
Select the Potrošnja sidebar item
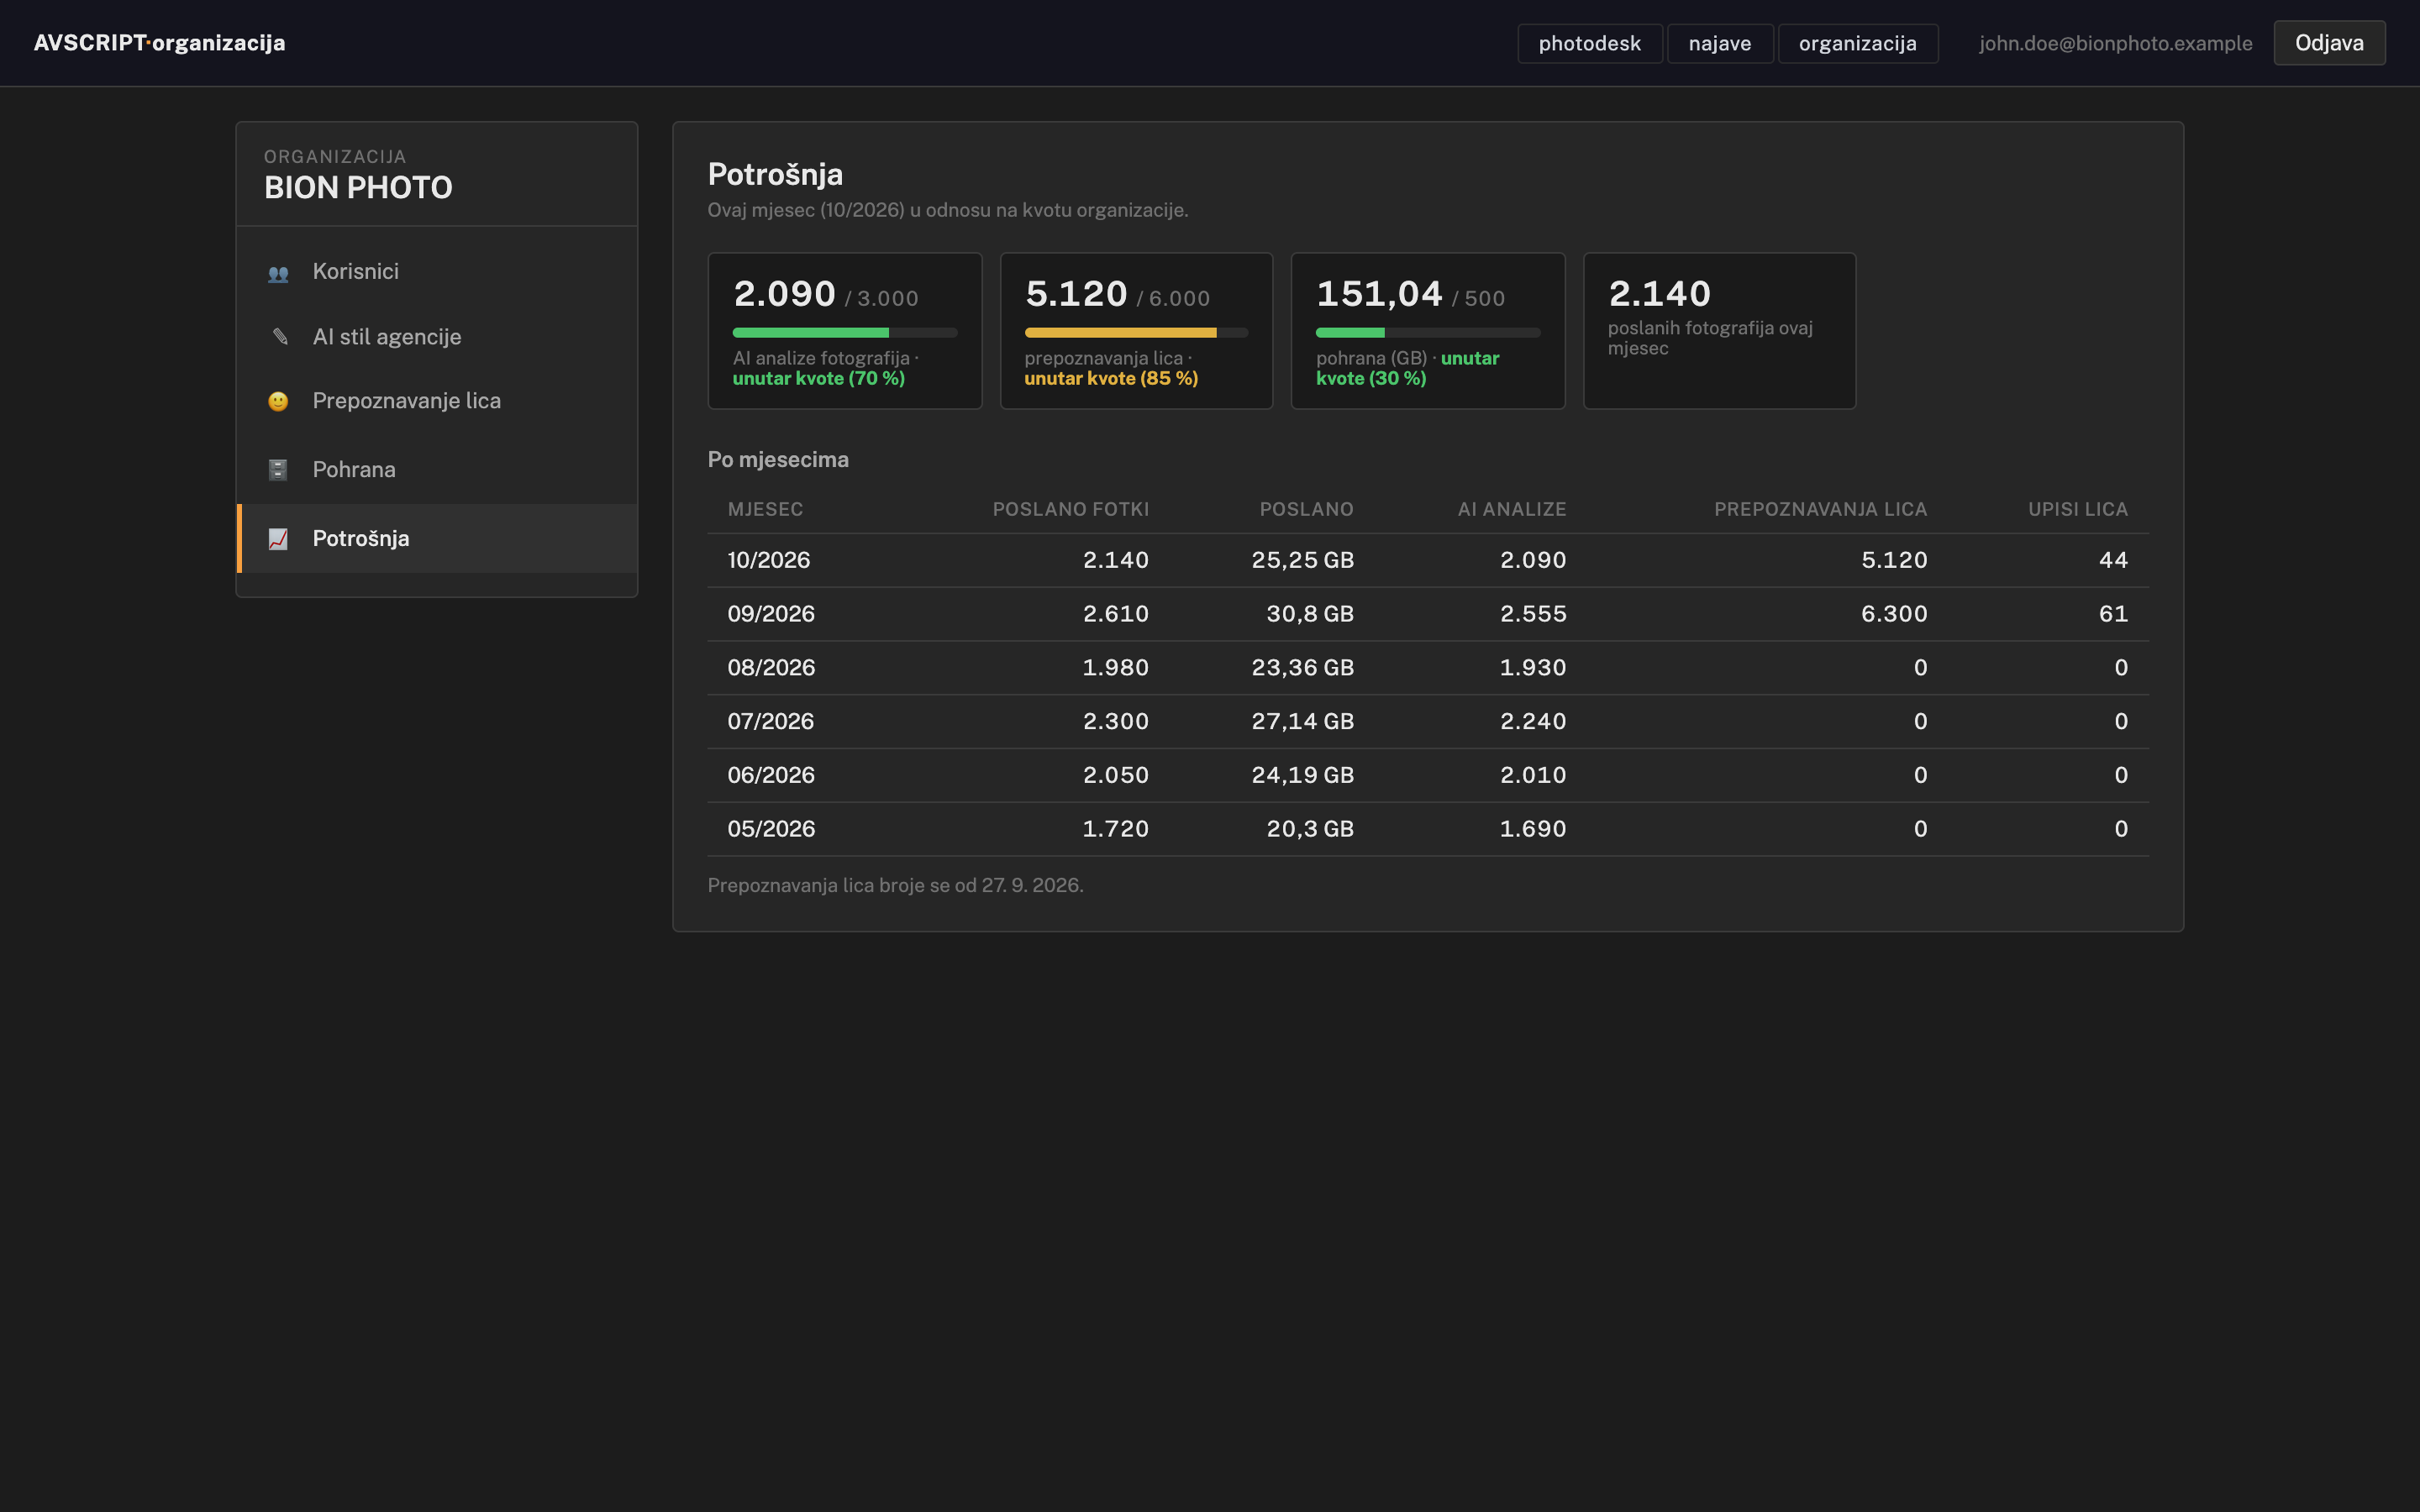coord(437,538)
